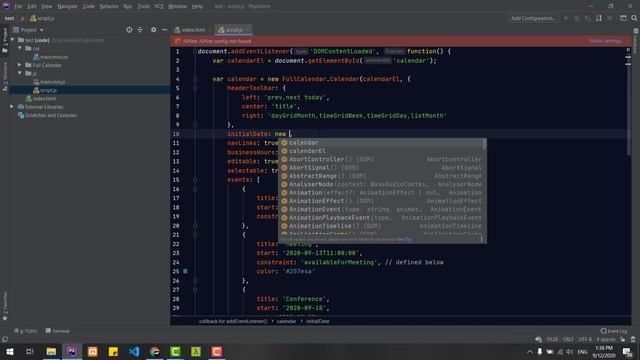Open Windows Start menu
Viewport: 640px width, 360px height.
[9, 351]
